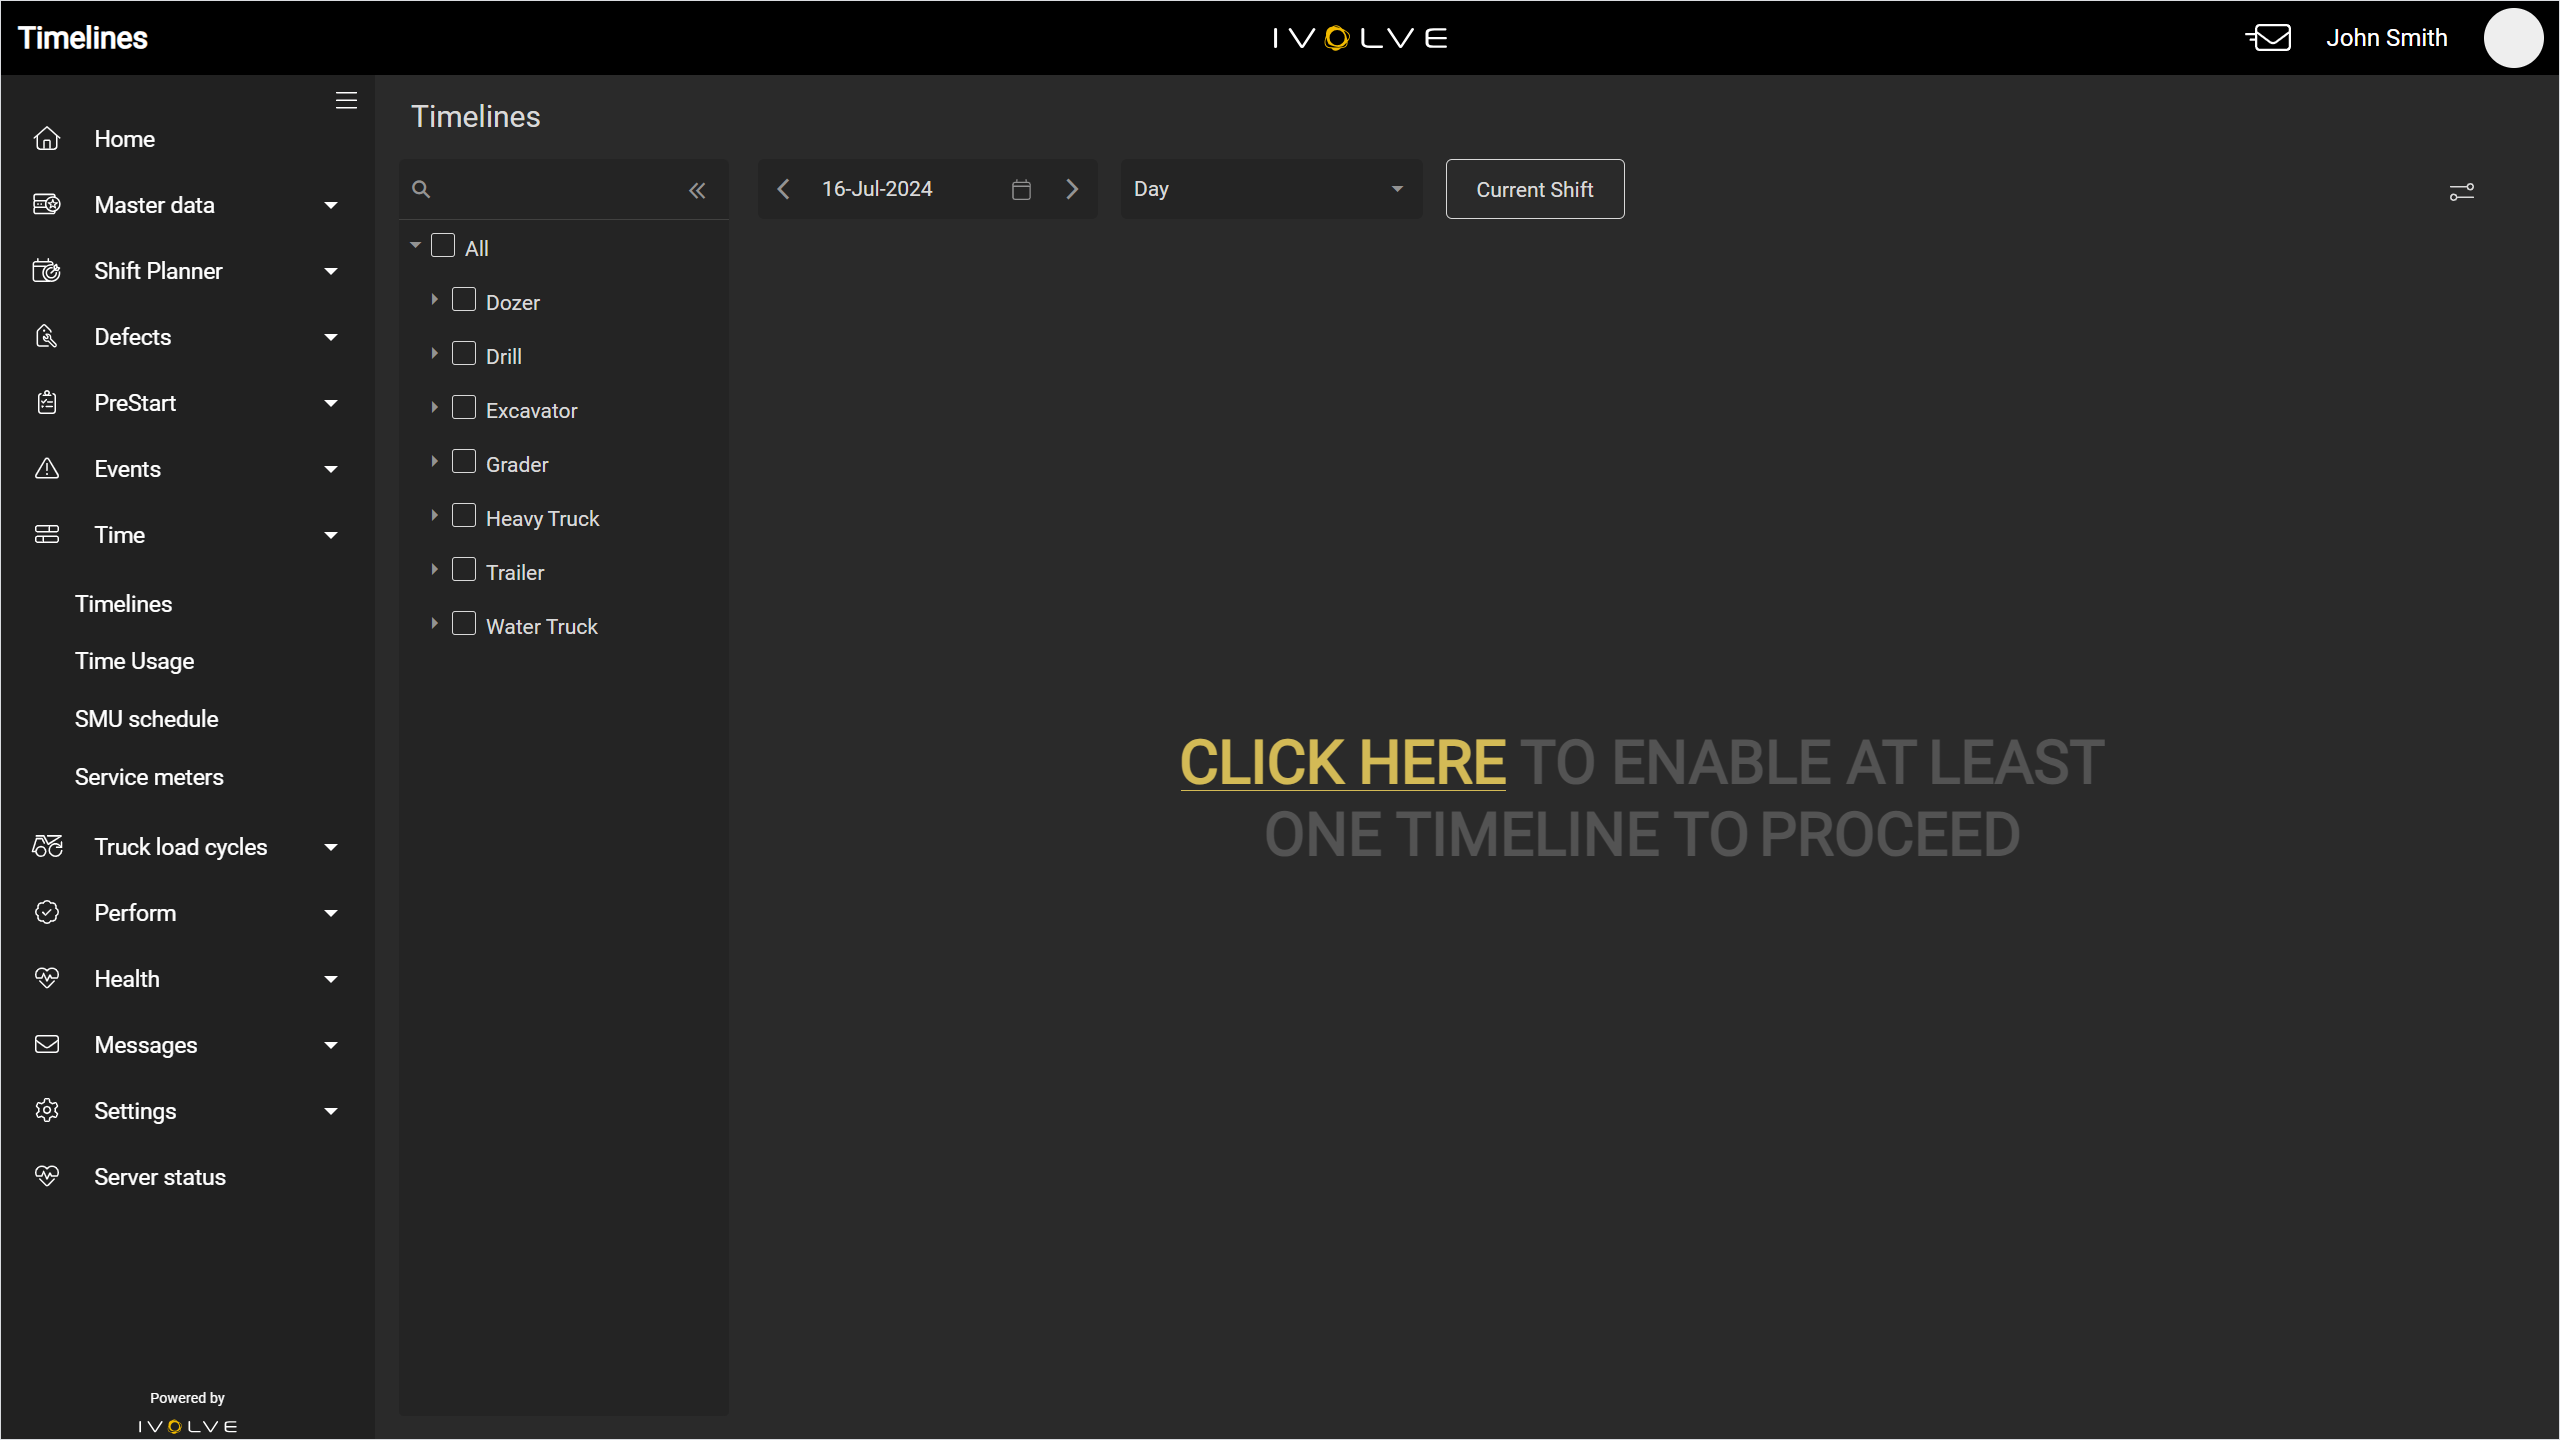
Task: Collapse the All tree node arrow
Action: [415, 245]
